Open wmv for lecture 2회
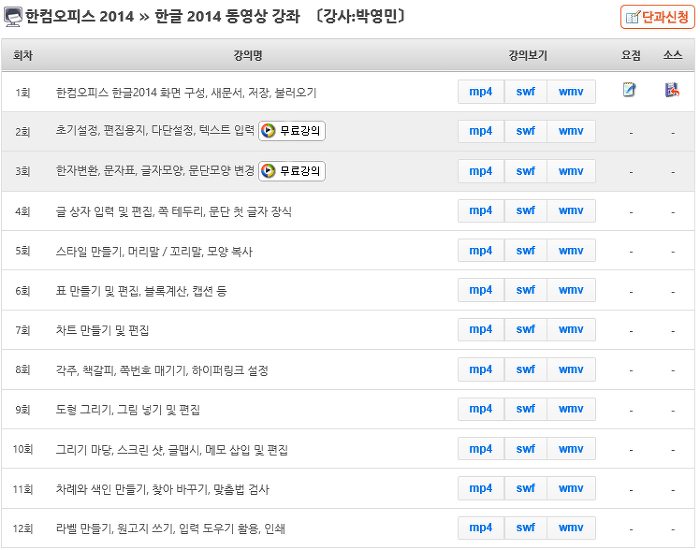The width and height of the screenshot is (700, 550). 571,131
